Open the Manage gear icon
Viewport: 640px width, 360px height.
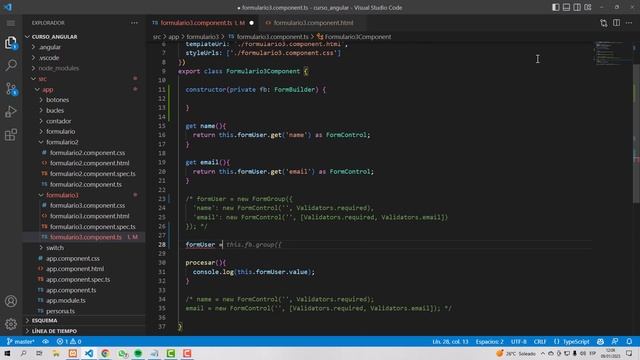11,324
